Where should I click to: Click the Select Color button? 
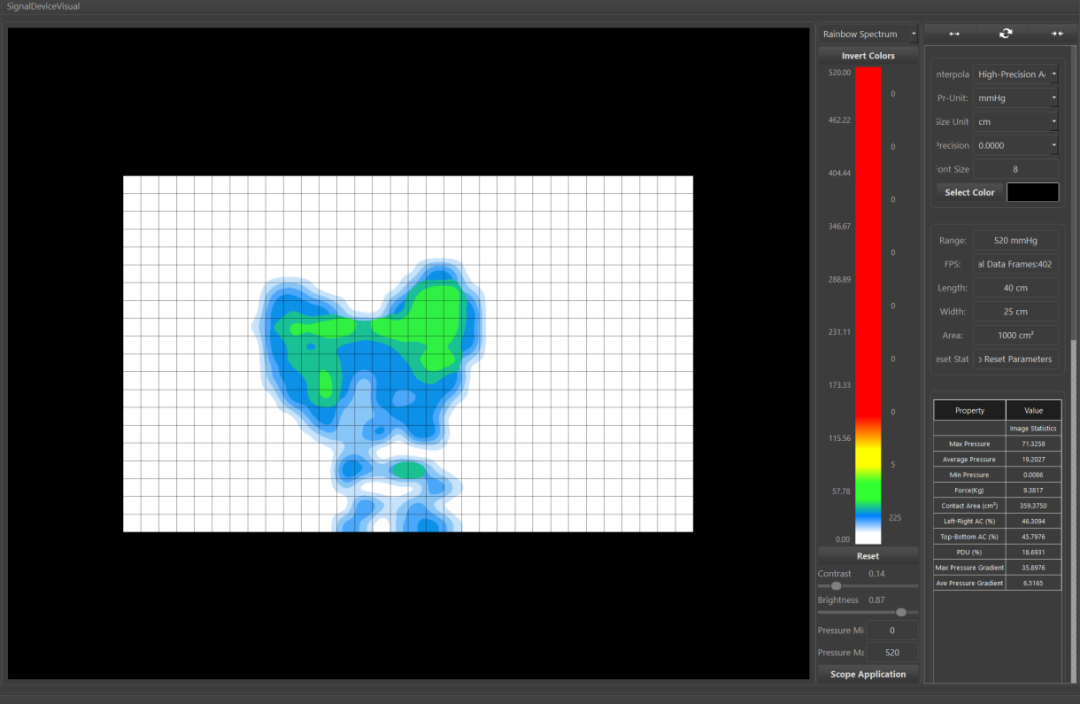(x=969, y=192)
